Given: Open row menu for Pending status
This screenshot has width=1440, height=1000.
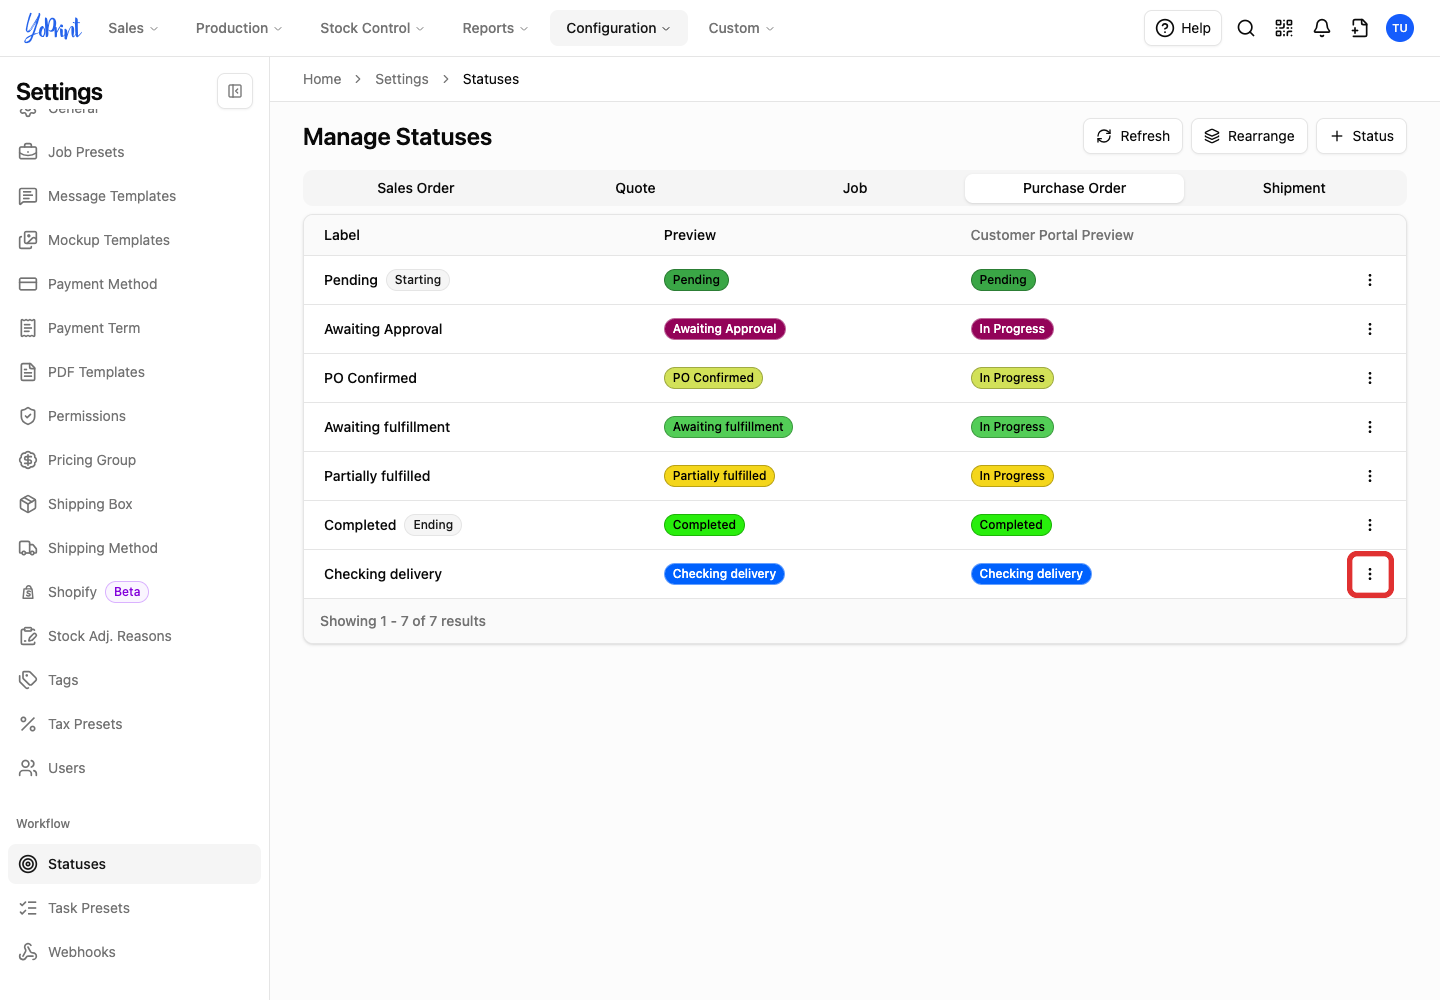Looking at the screenshot, I should pos(1370,280).
